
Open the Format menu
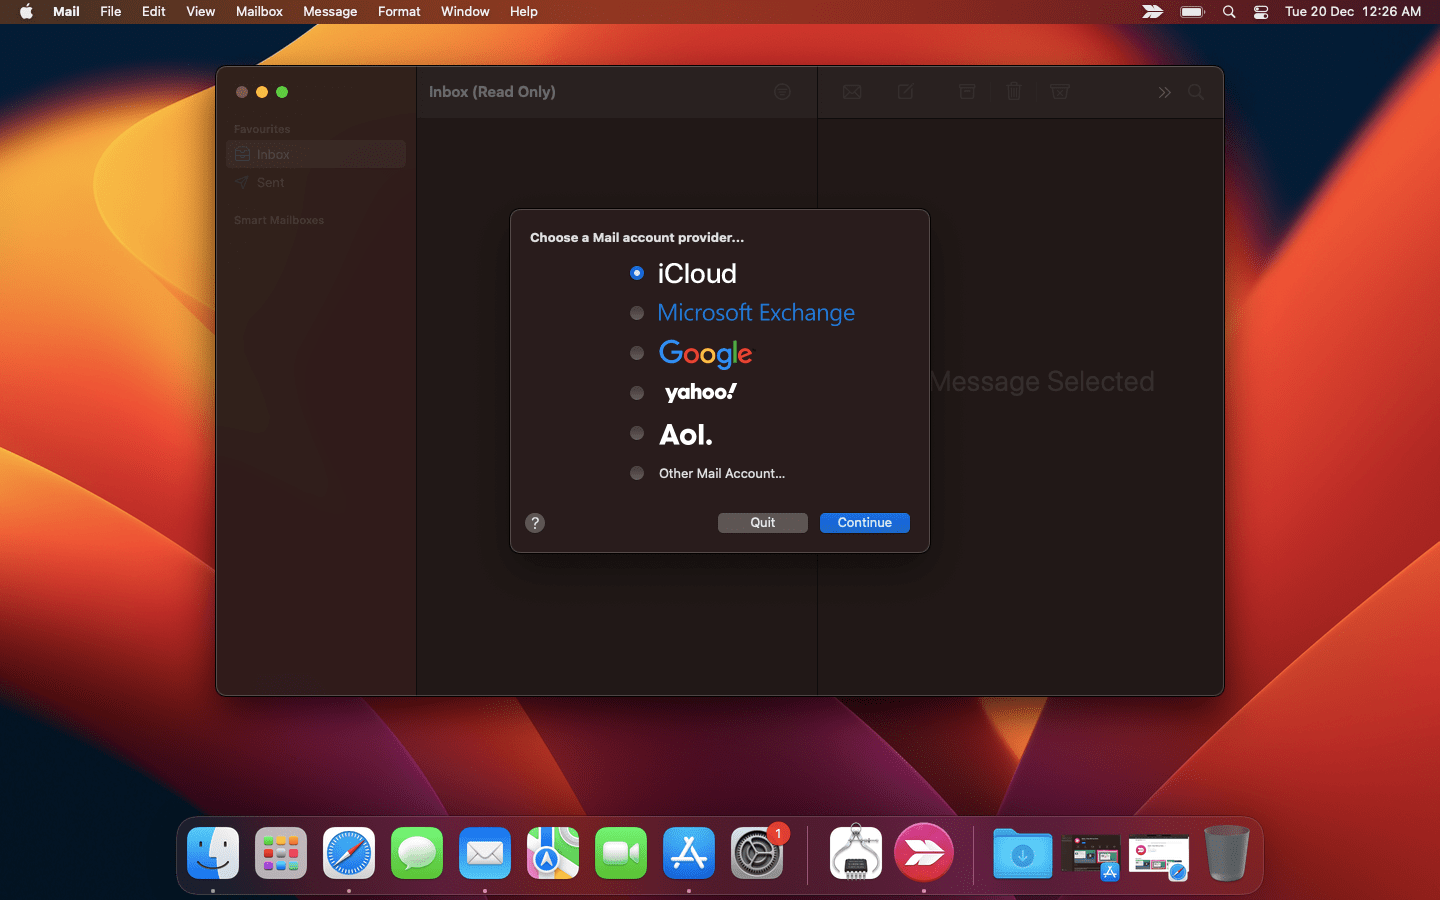[398, 11]
